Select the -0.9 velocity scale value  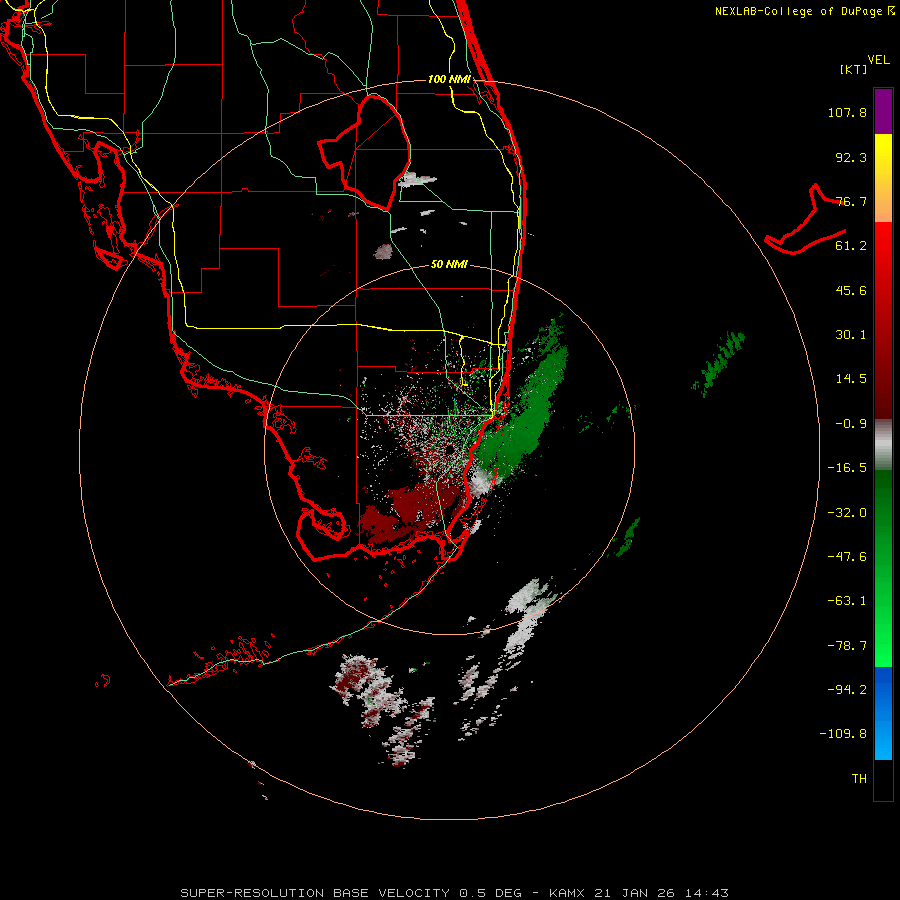coord(851,424)
